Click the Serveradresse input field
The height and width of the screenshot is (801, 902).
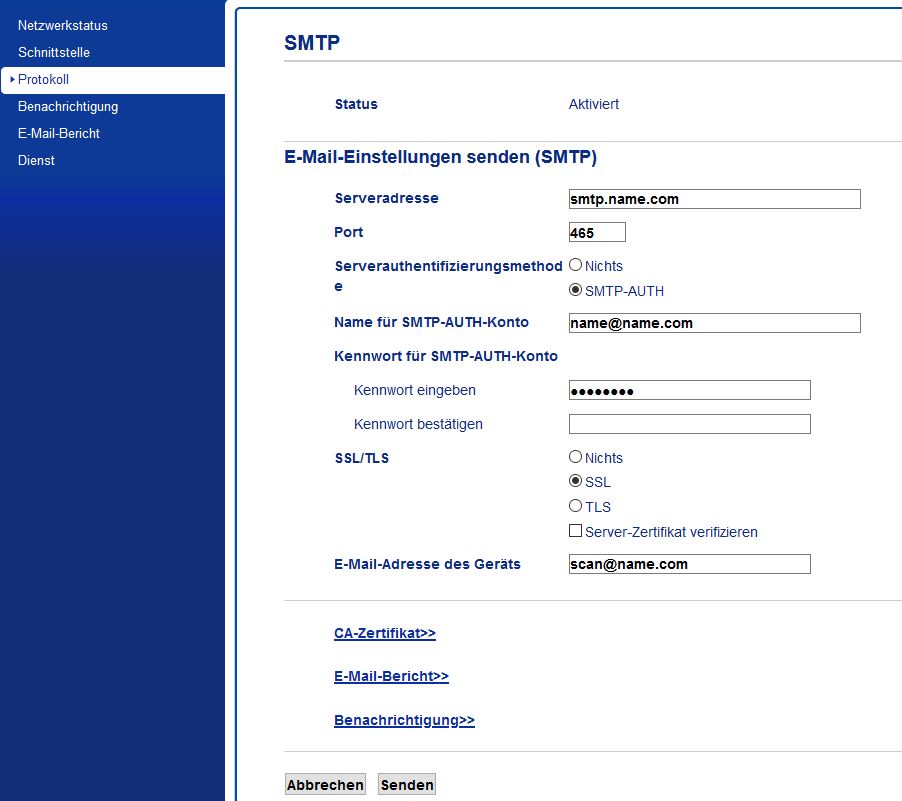714,199
